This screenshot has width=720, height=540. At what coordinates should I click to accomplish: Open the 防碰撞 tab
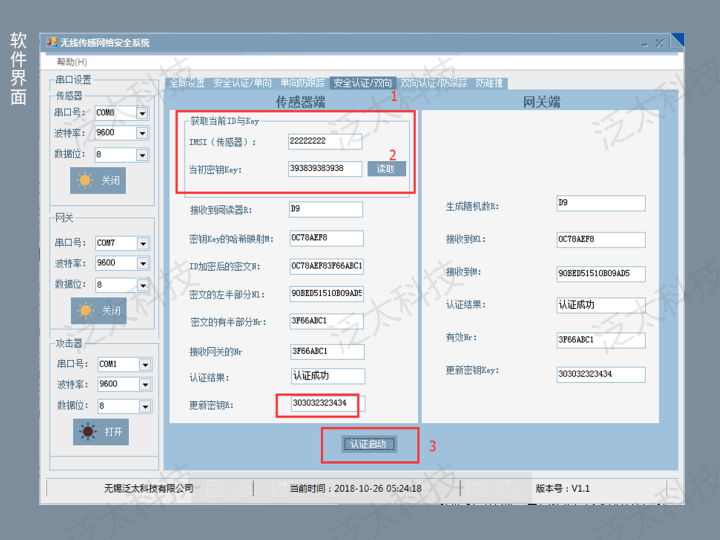pos(490,83)
